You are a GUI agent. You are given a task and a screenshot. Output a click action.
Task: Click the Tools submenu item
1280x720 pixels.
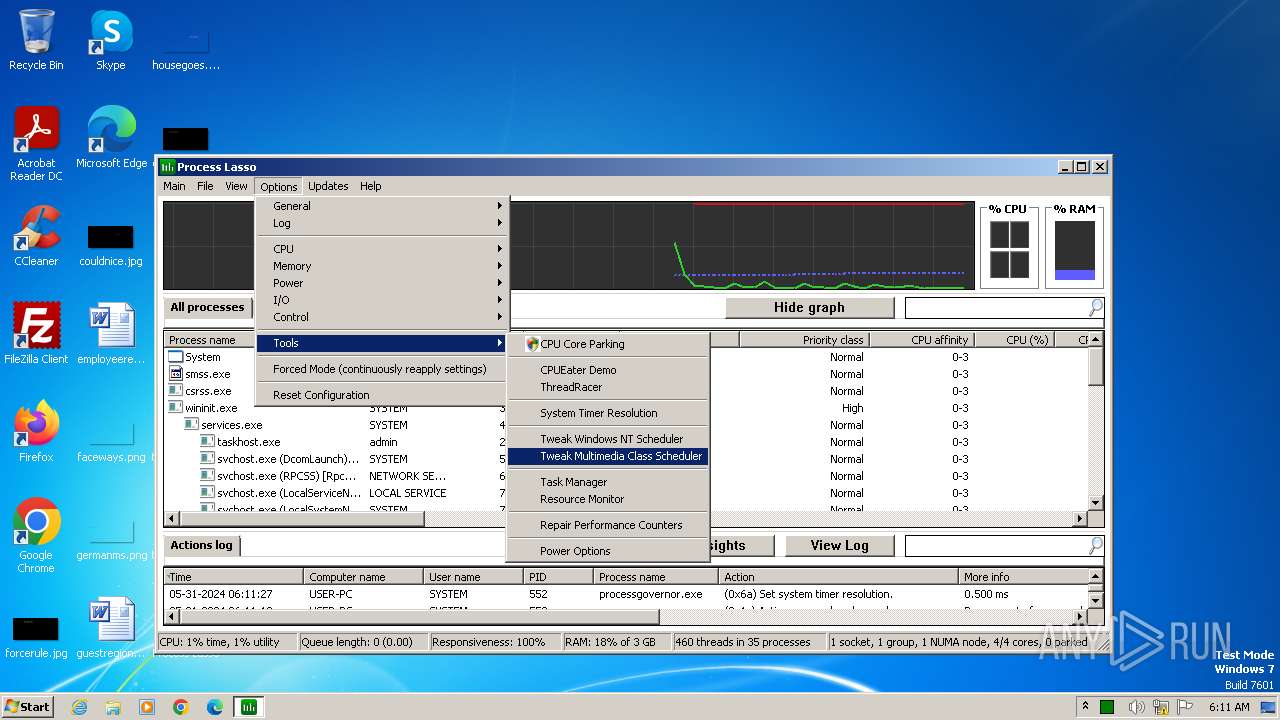(x=382, y=343)
